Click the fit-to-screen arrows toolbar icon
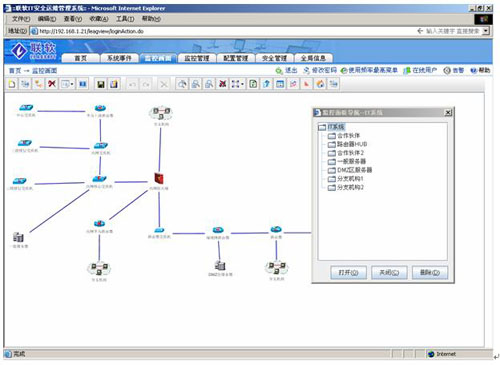The height and width of the screenshot is (365, 500). click(x=235, y=84)
